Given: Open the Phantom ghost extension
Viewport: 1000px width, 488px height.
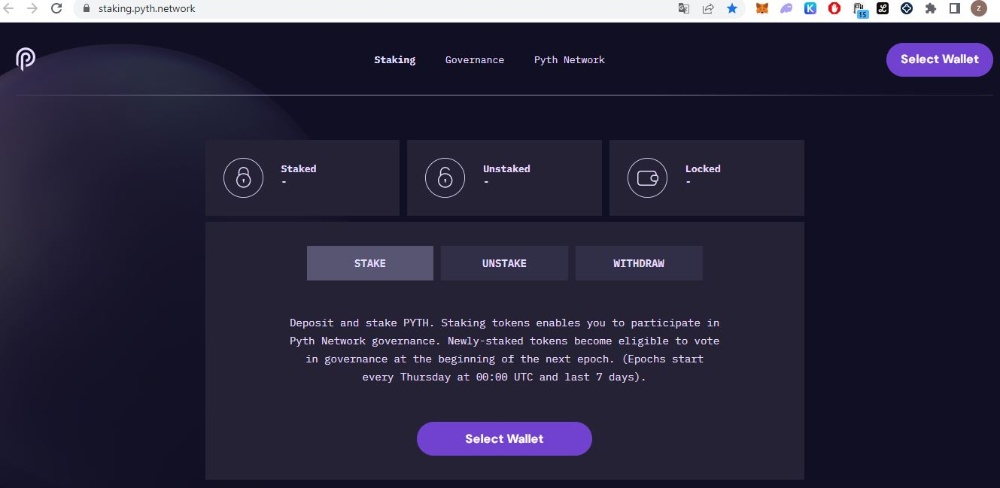Looking at the screenshot, I should pos(786,8).
